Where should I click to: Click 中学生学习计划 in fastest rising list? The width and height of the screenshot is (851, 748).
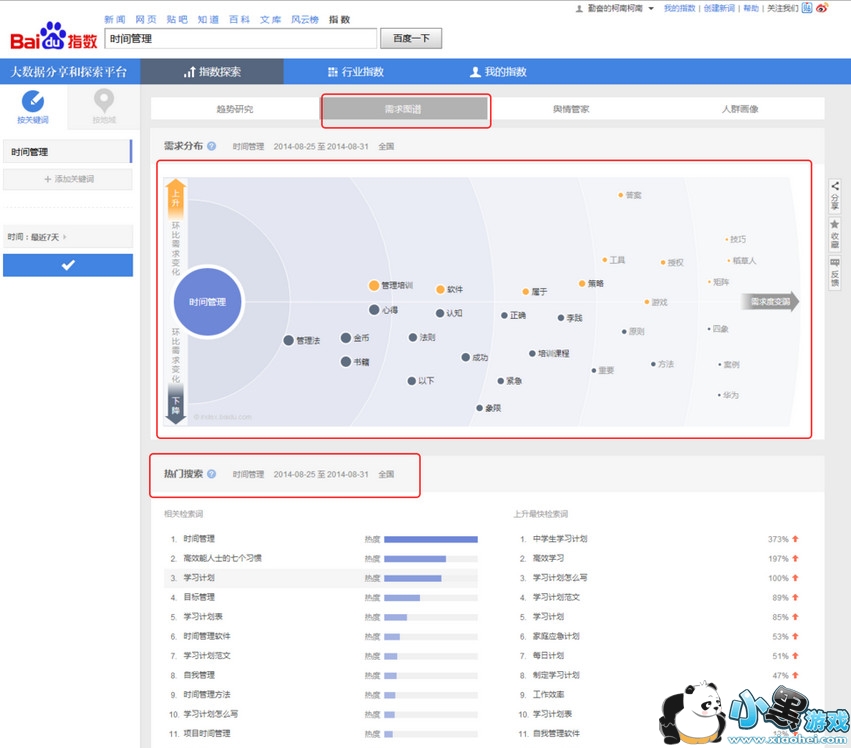point(560,539)
